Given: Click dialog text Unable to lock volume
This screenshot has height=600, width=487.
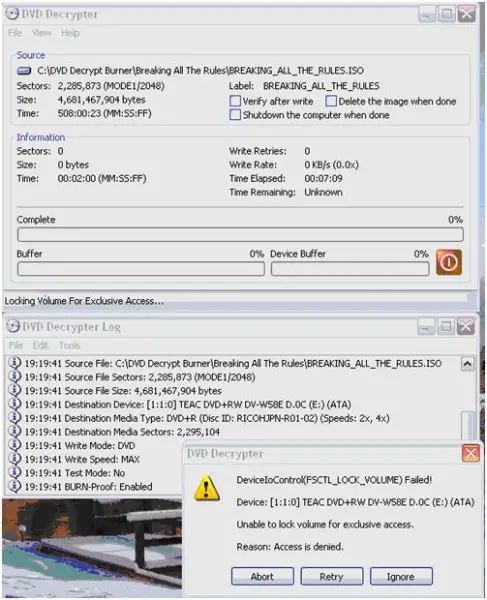Looking at the screenshot, I should coord(325,525).
